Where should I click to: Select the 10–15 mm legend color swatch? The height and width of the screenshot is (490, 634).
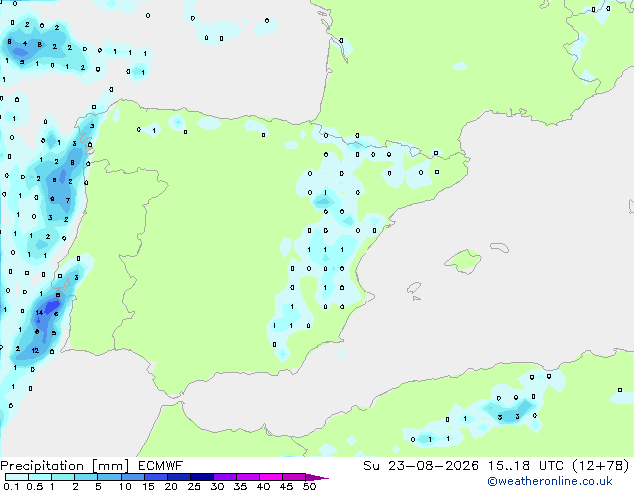pyautogui.click(x=132, y=477)
